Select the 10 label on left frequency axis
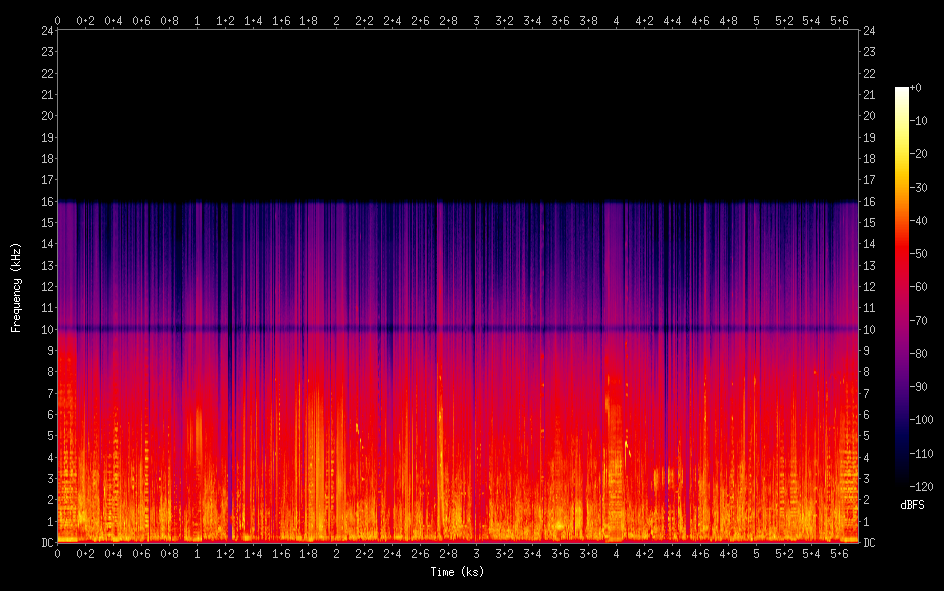The width and height of the screenshot is (944, 591). coord(46,329)
